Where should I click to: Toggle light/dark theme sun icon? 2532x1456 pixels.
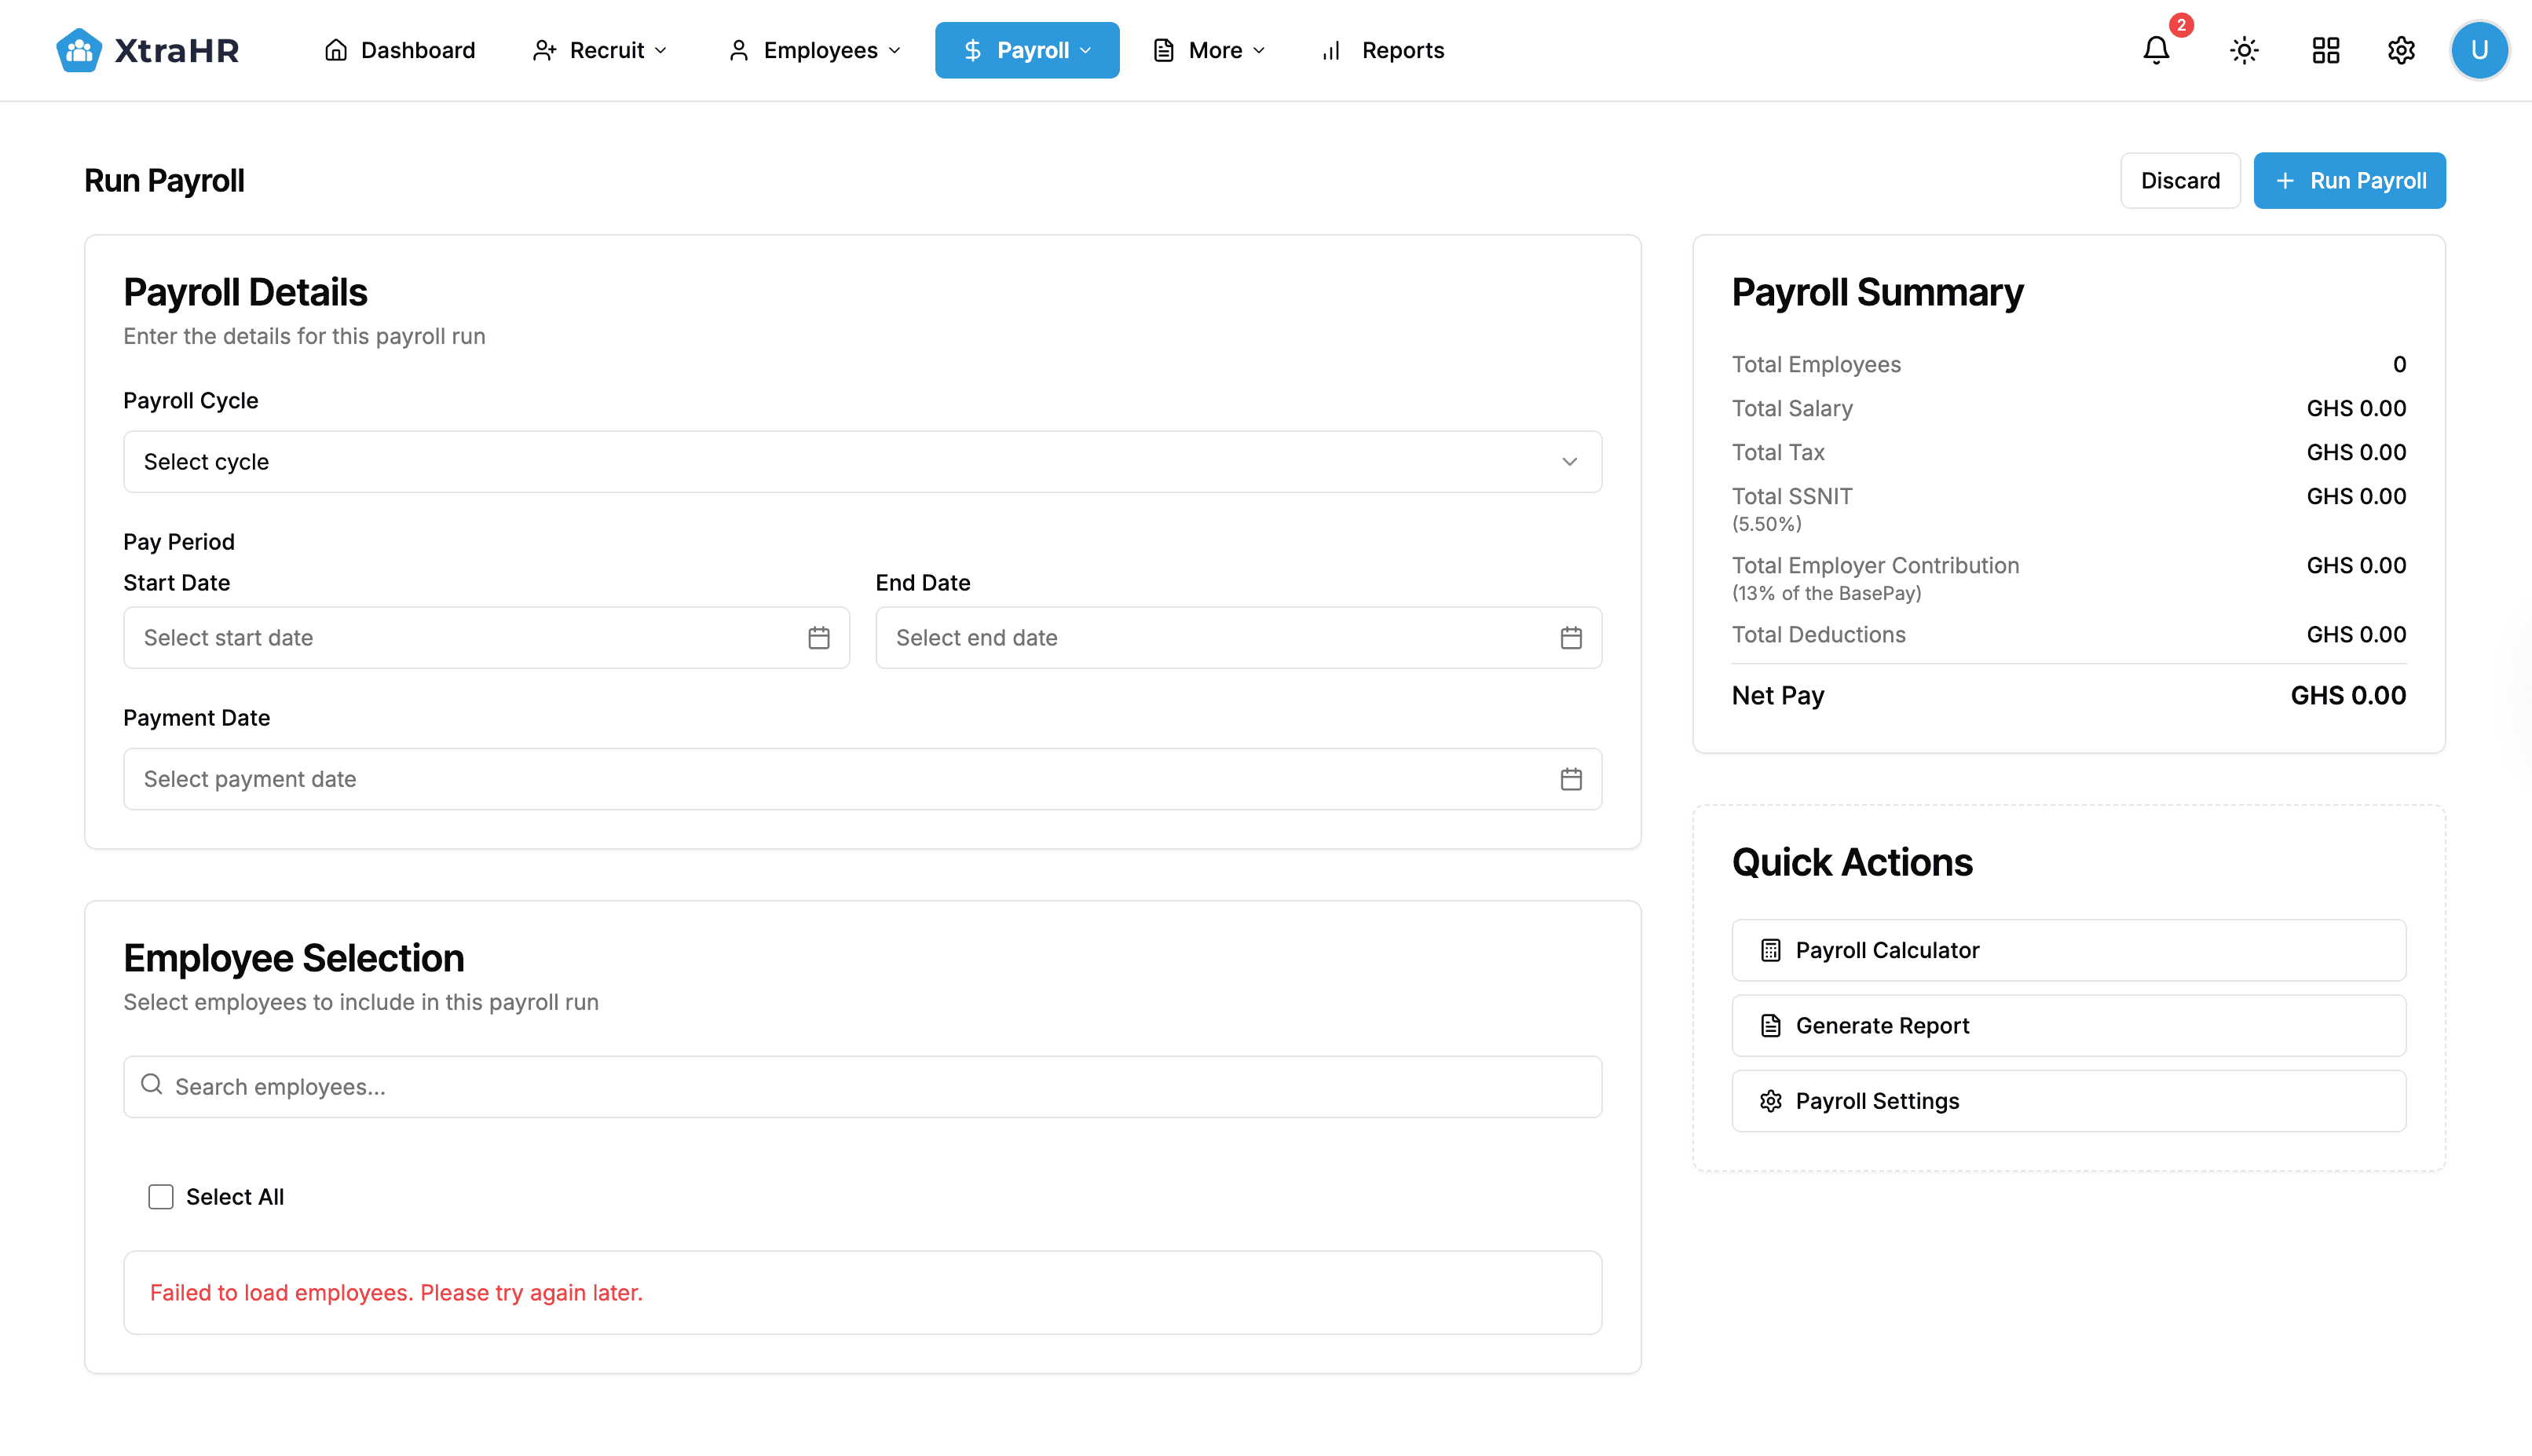pos(2244,50)
